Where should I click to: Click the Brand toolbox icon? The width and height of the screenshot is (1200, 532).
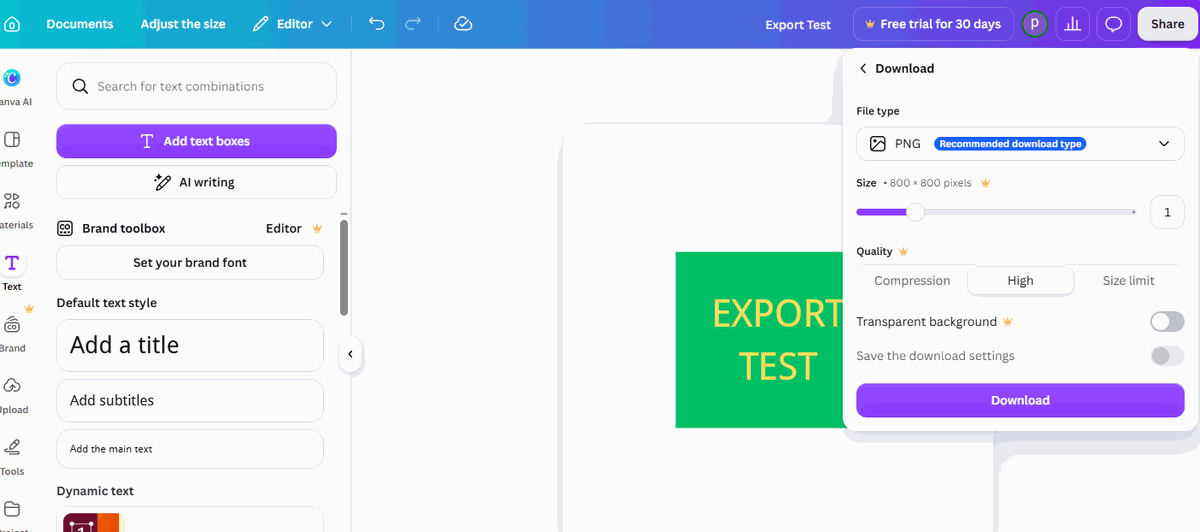[65, 228]
